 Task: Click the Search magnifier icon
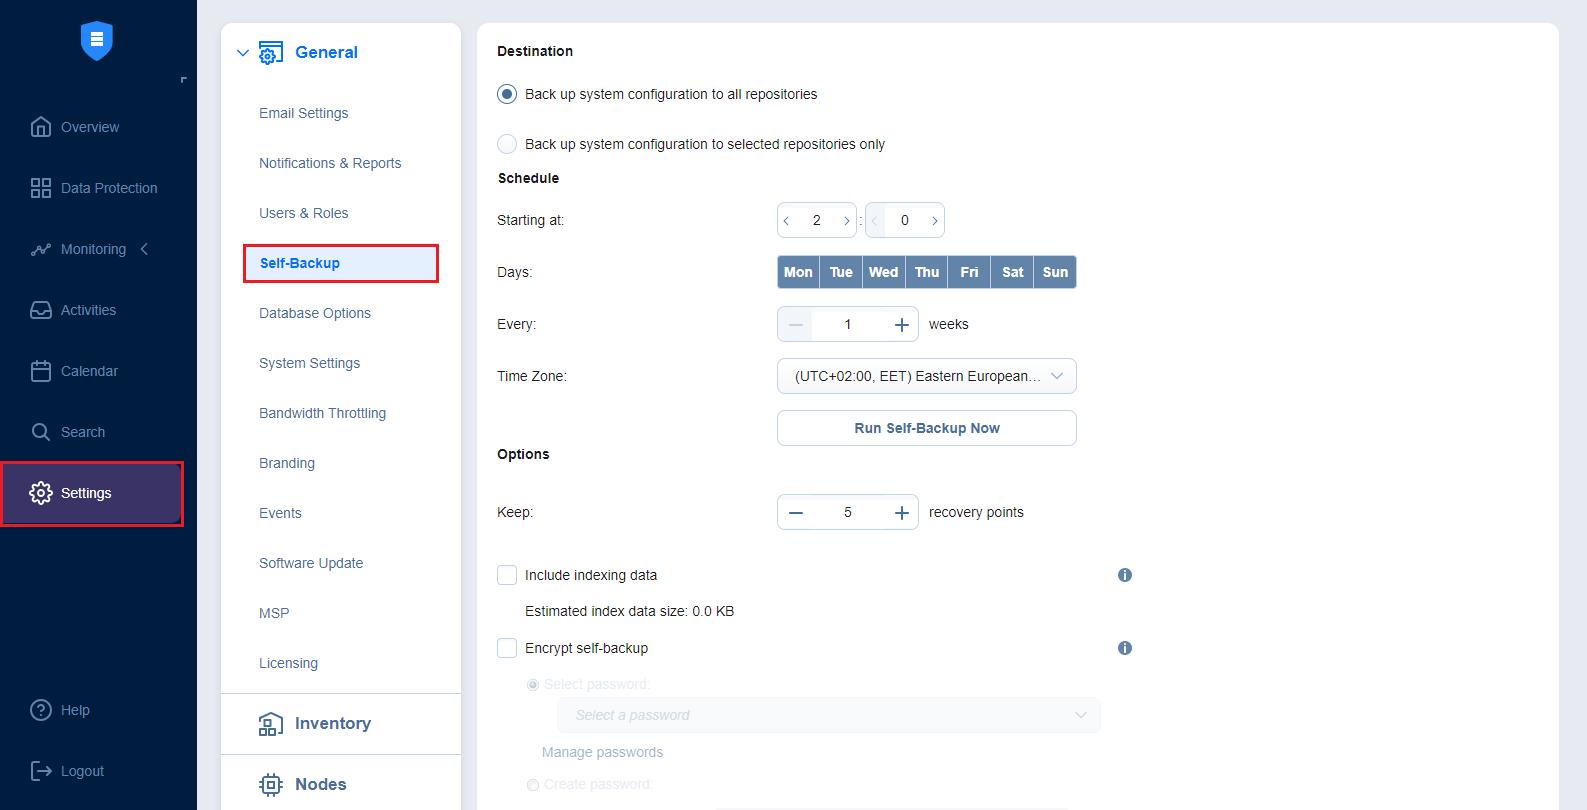(41, 432)
